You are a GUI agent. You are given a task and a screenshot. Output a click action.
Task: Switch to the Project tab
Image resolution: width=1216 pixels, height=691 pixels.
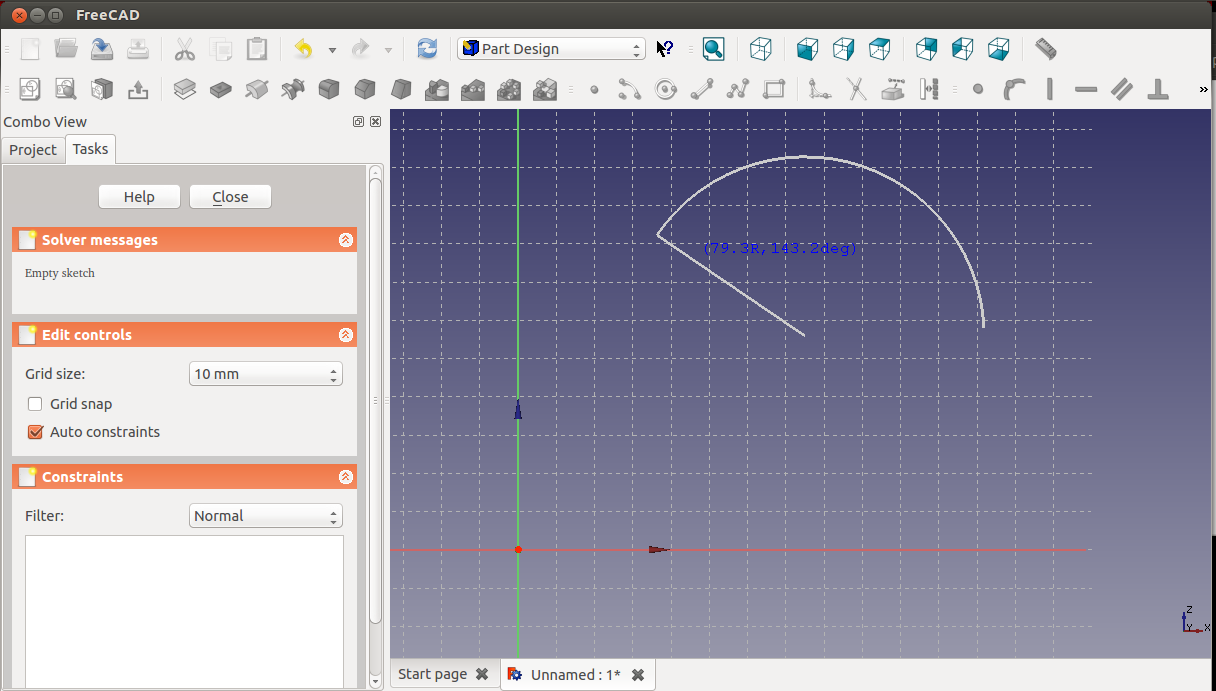(x=33, y=150)
